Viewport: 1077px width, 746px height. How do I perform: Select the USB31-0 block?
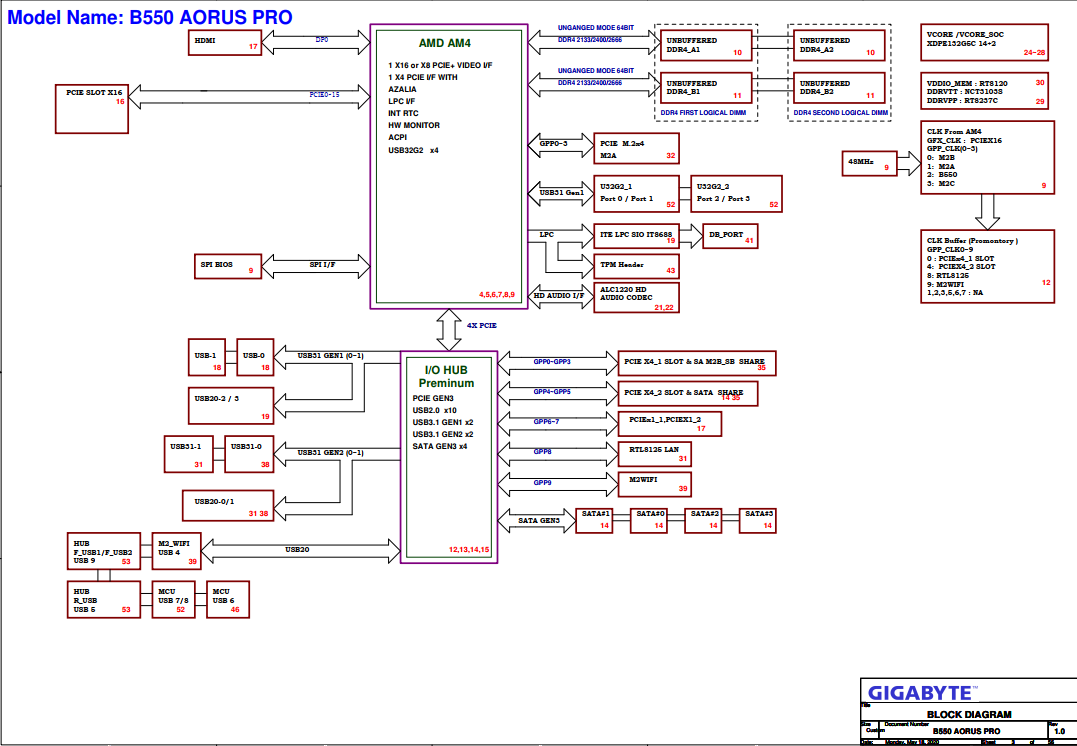(x=249, y=454)
